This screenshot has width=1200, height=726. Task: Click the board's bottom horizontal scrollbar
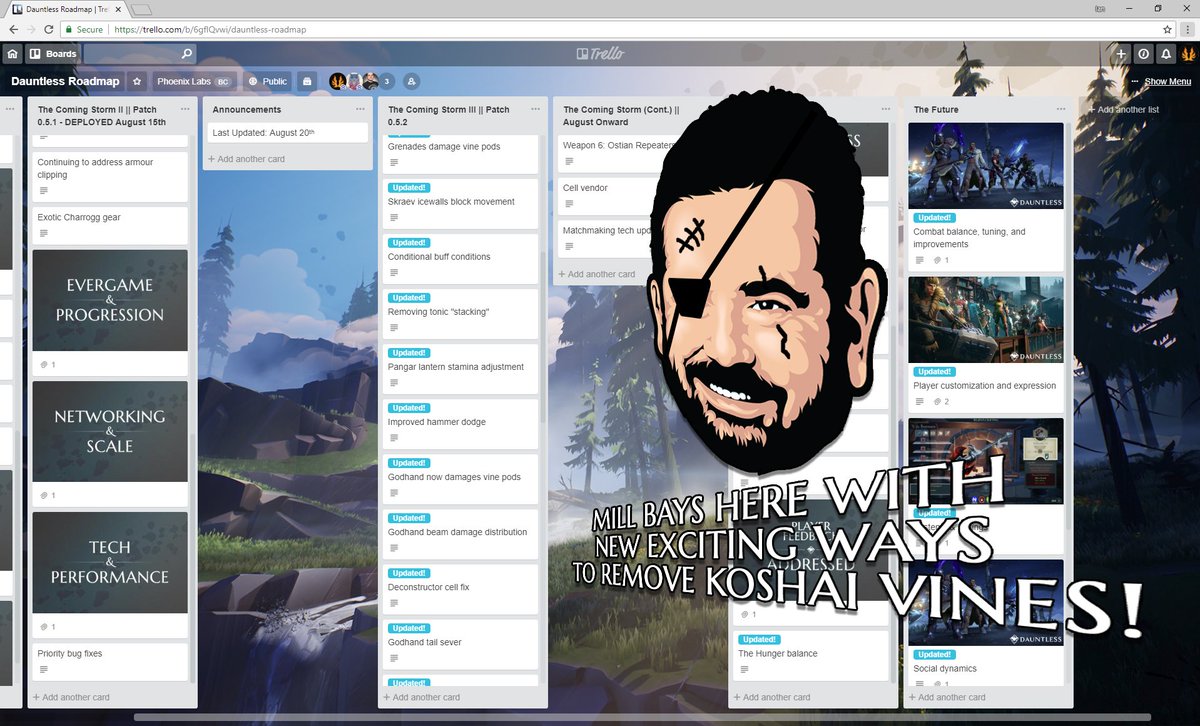point(642,717)
